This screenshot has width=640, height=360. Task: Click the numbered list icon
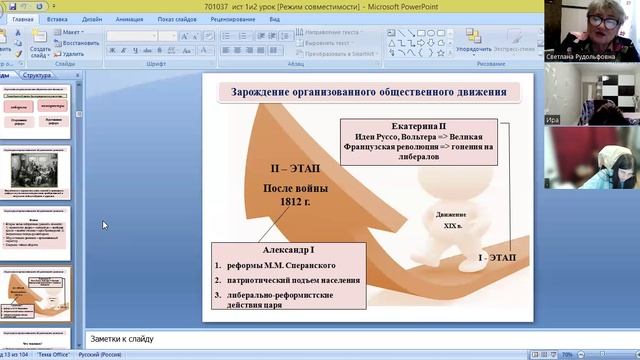click(x=243, y=36)
